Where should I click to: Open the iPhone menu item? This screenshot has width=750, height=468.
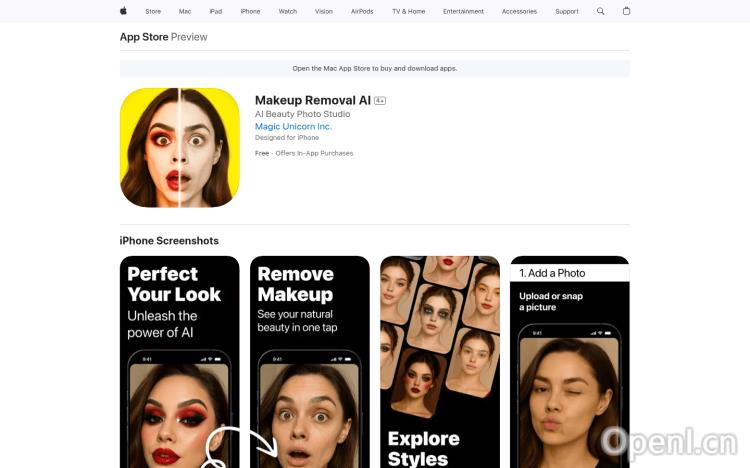pyautogui.click(x=250, y=11)
